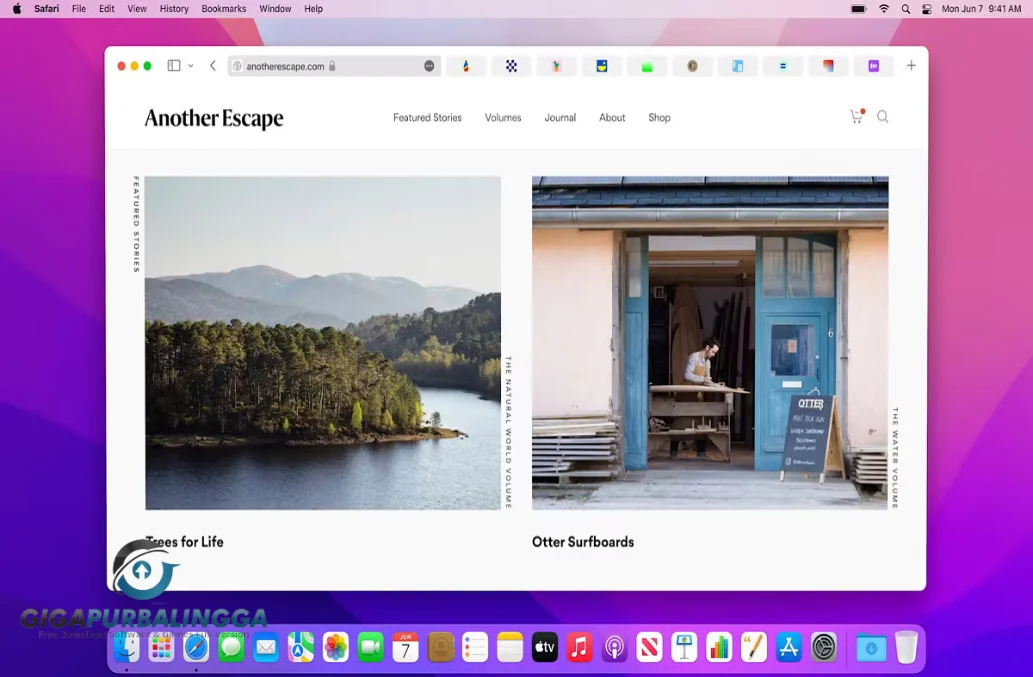Expand the chevron beside the sidebar button
This screenshot has width=1033, height=677.
(x=190, y=65)
